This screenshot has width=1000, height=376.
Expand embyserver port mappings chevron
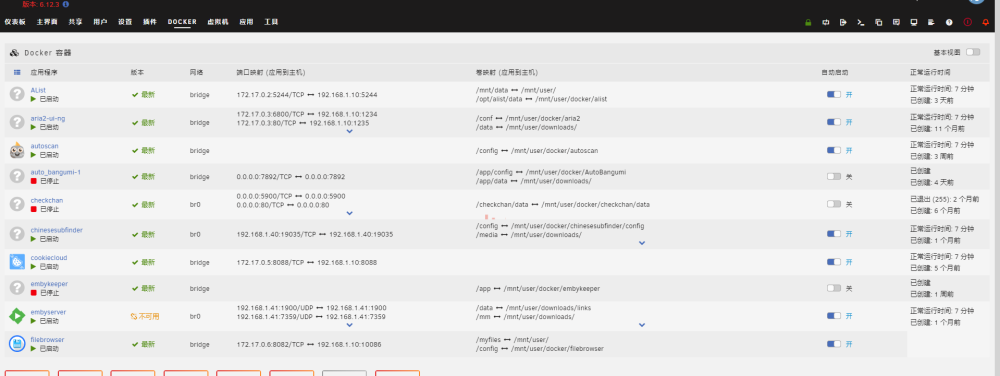[x=349, y=324]
